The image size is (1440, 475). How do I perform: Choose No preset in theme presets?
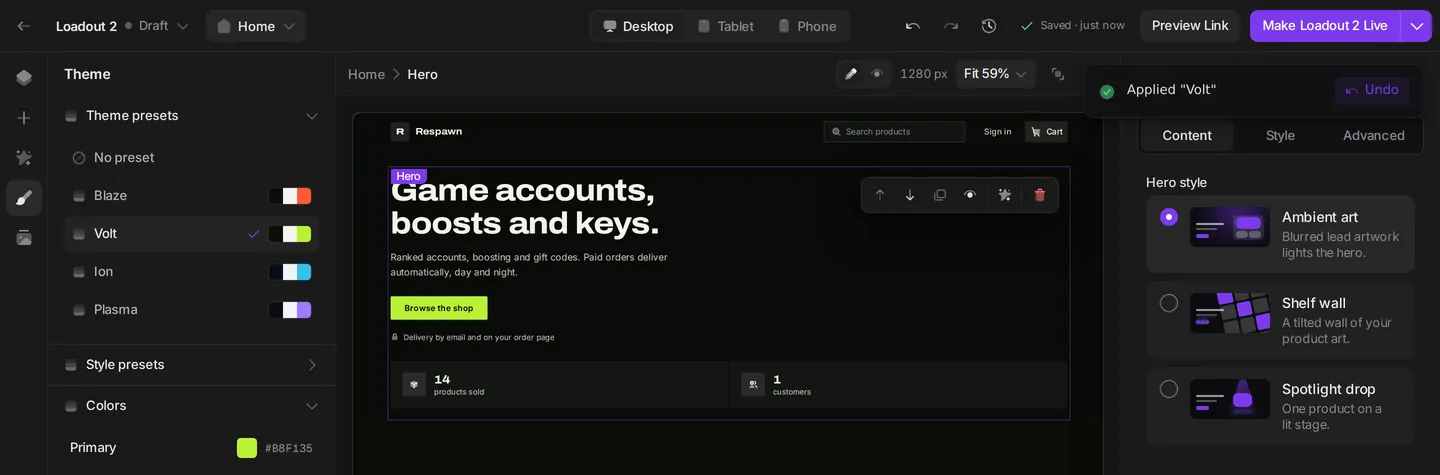point(192,158)
